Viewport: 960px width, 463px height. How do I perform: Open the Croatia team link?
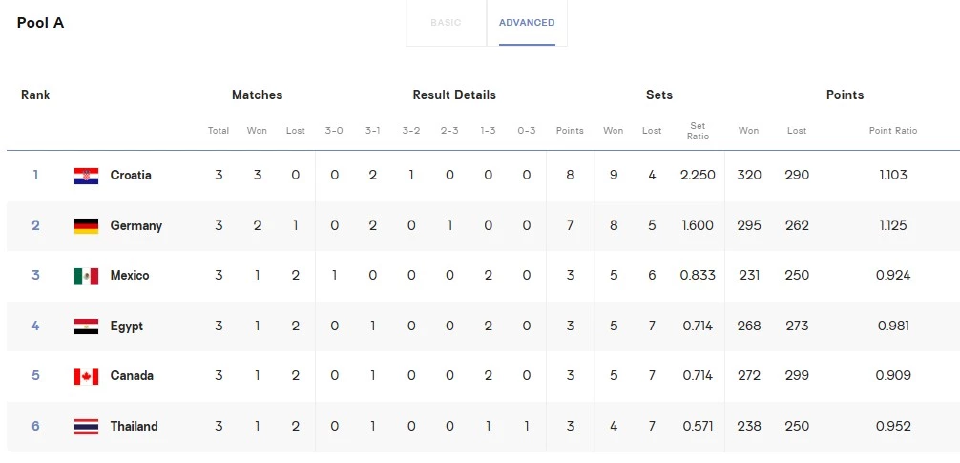pyautogui.click(x=131, y=175)
